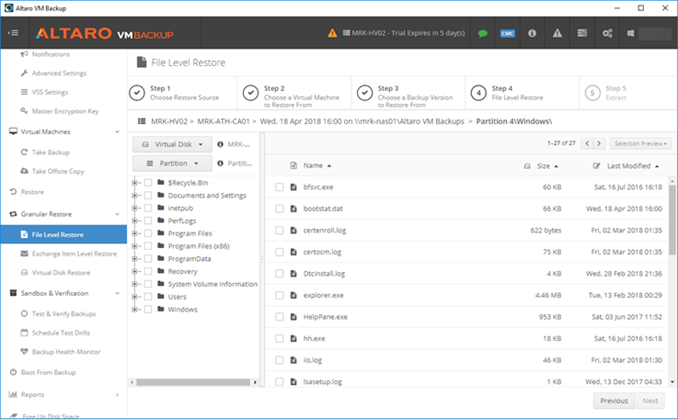This screenshot has height=419, width=678.
Task: Click MRK-ATH-CA01 in breadcrumb path
Action: 224,122
